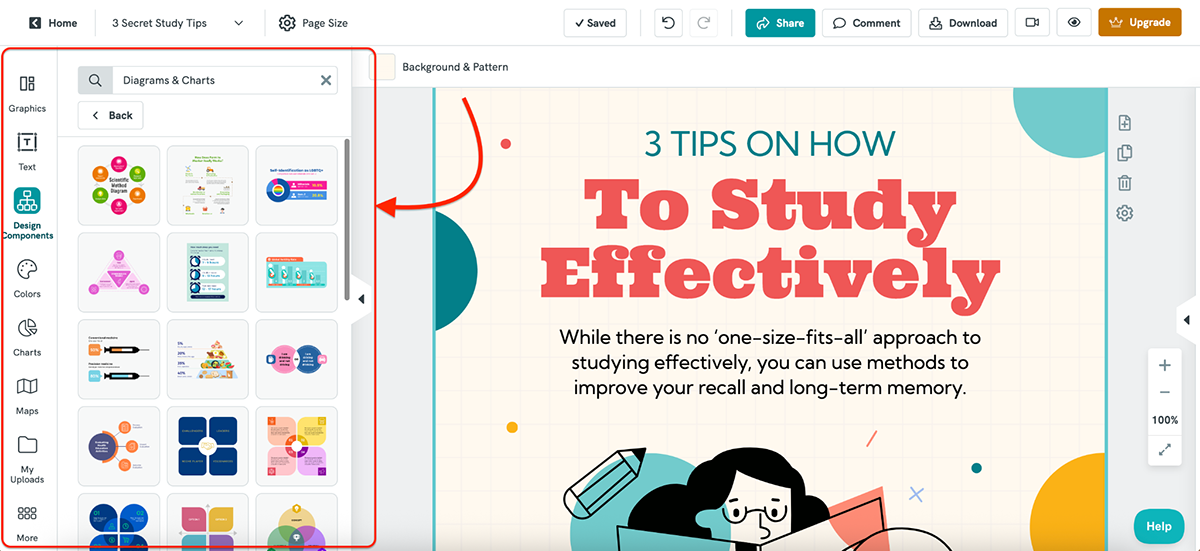The height and width of the screenshot is (551, 1200).
Task: Open the Maps panel
Action: point(27,393)
